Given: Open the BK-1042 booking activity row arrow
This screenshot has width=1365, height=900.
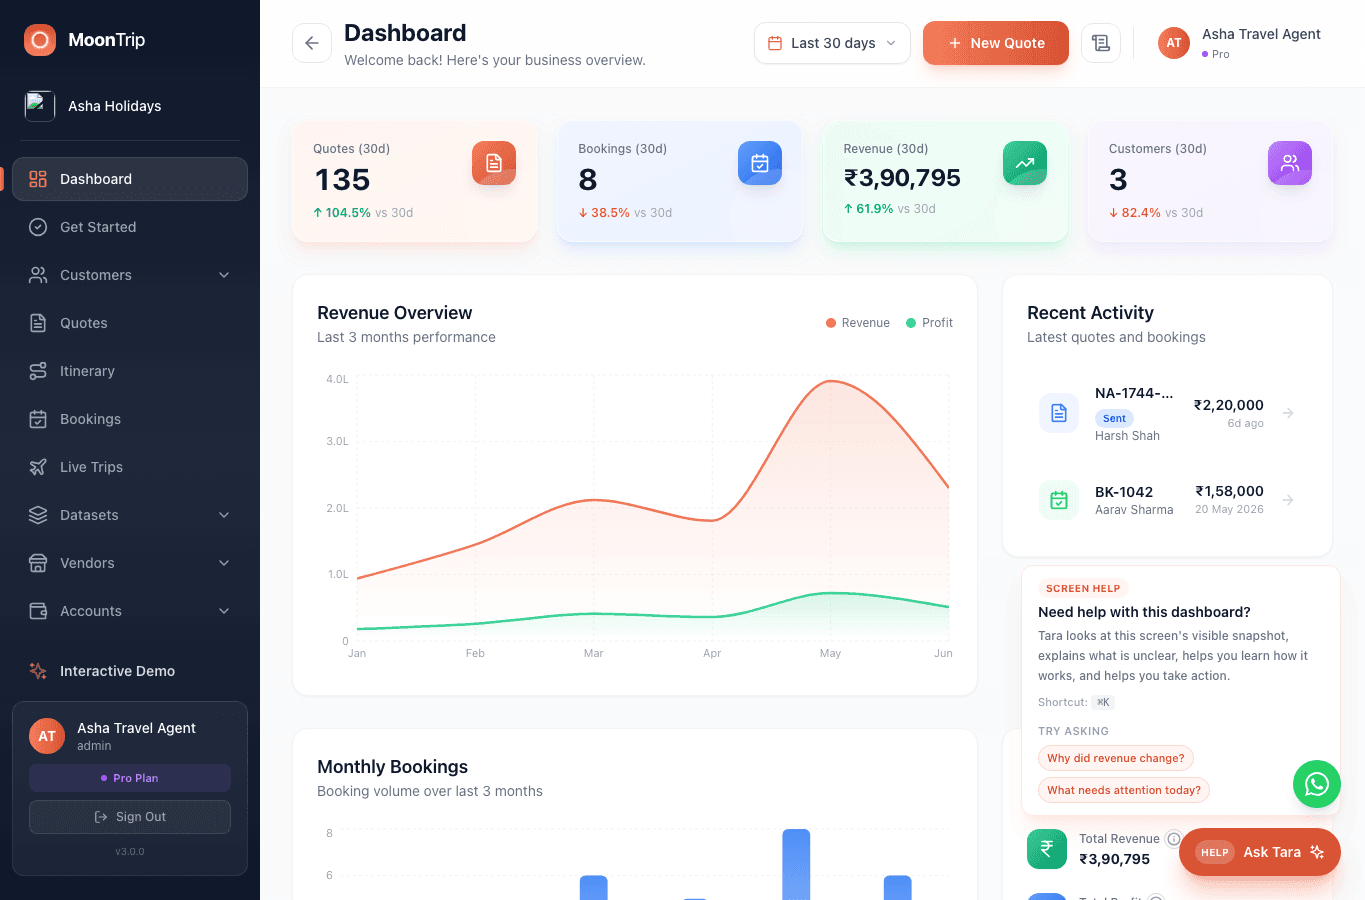Looking at the screenshot, I should 1288,500.
